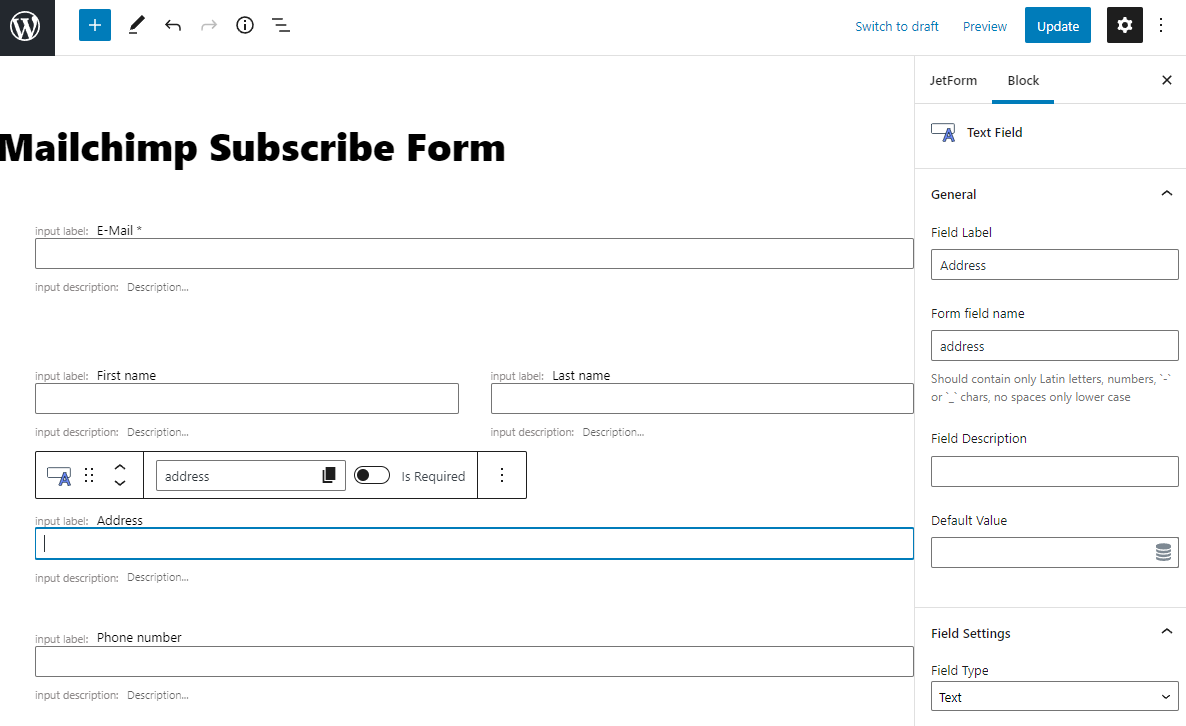Open the List View icon
This screenshot has height=726, width=1186.
click(281, 26)
